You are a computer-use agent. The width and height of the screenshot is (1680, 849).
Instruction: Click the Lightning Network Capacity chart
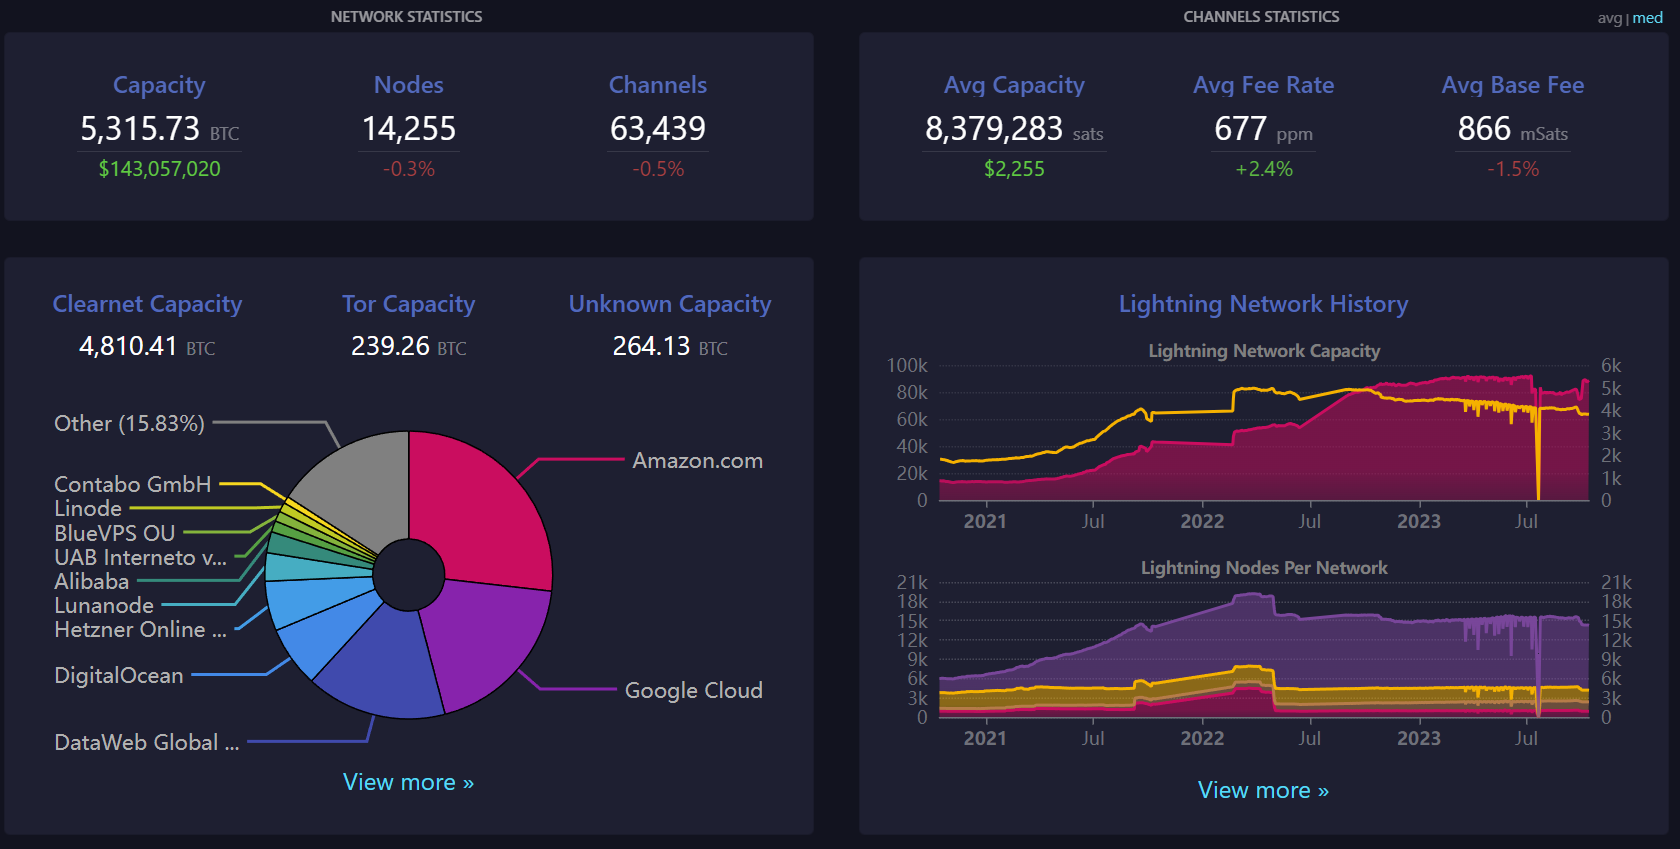click(x=1263, y=440)
